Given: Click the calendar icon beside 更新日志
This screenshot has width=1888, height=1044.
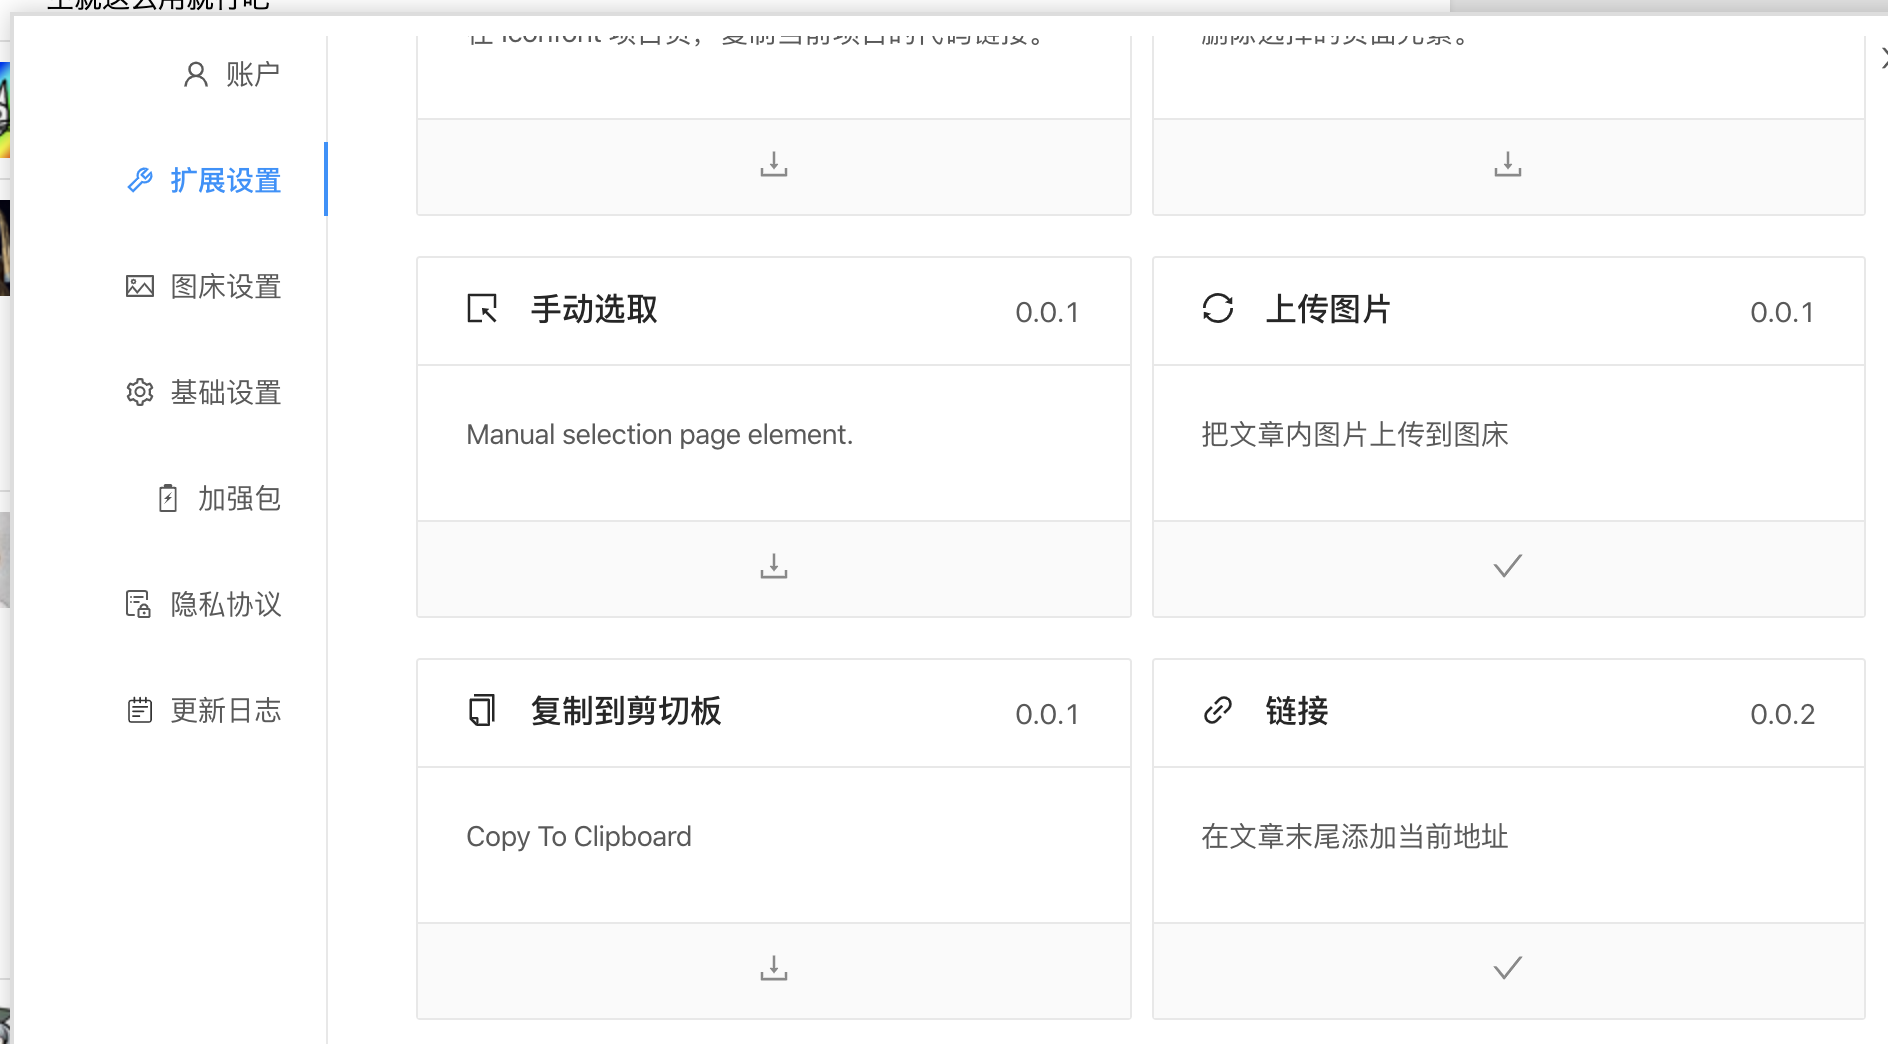Looking at the screenshot, I should click(x=139, y=710).
